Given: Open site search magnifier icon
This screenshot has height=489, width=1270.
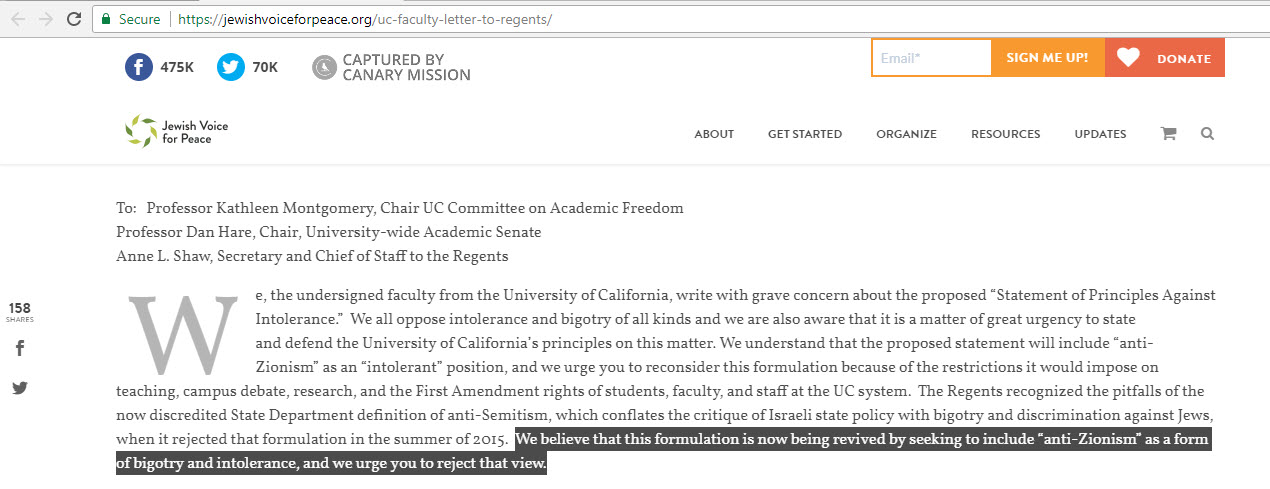Looking at the screenshot, I should pyautogui.click(x=1207, y=134).
